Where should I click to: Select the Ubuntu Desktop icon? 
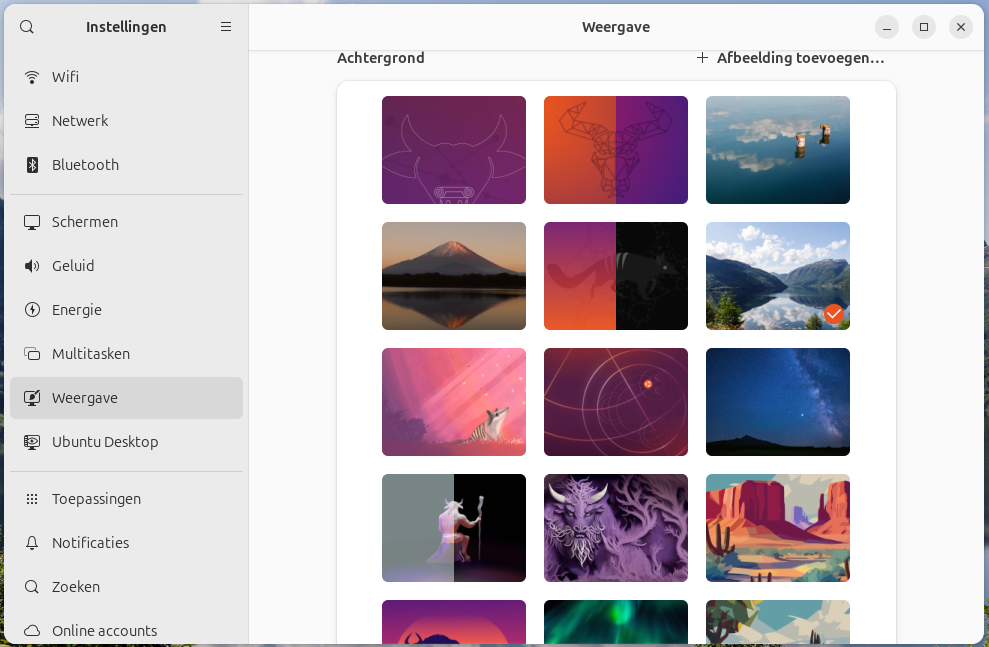[32, 442]
